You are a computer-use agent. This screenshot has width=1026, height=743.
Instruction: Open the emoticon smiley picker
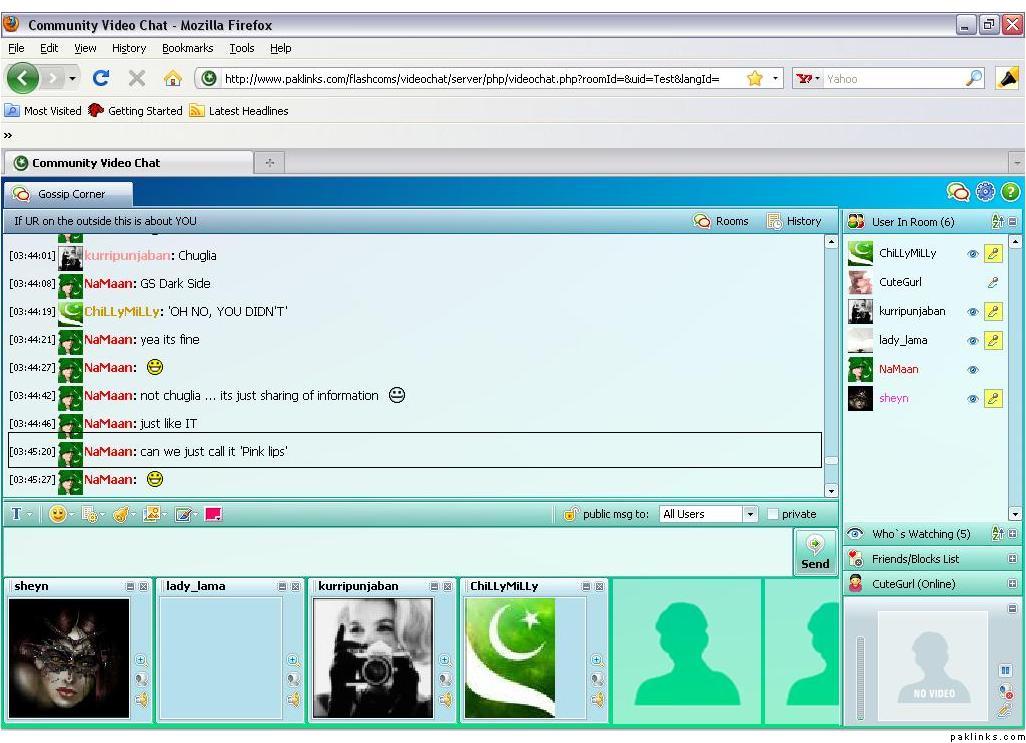(x=58, y=514)
